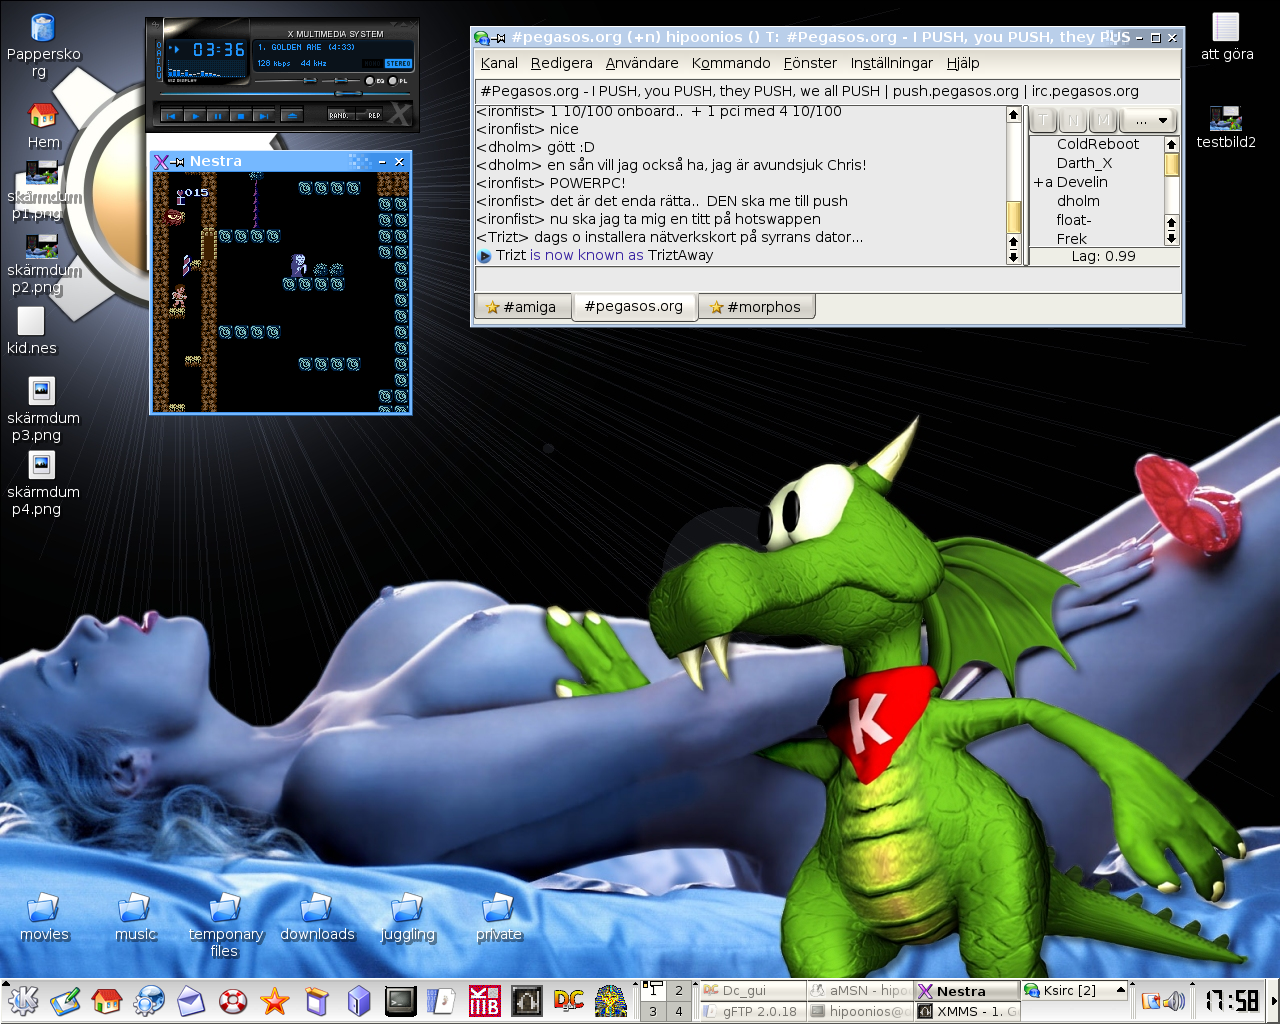The height and width of the screenshot is (1024, 1280).
Task: Click the Klipper tray icon
Action: [1152, 1000]
